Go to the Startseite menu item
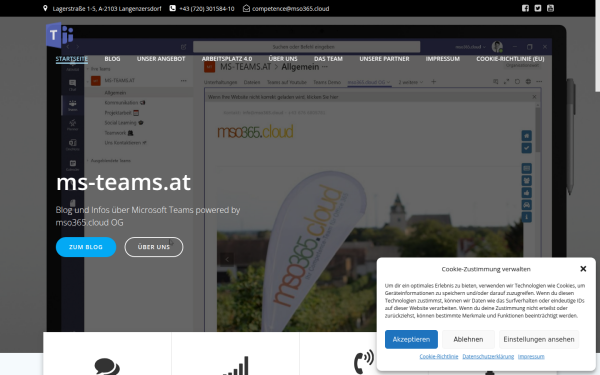The image size is (600, 375). point(72,59)
